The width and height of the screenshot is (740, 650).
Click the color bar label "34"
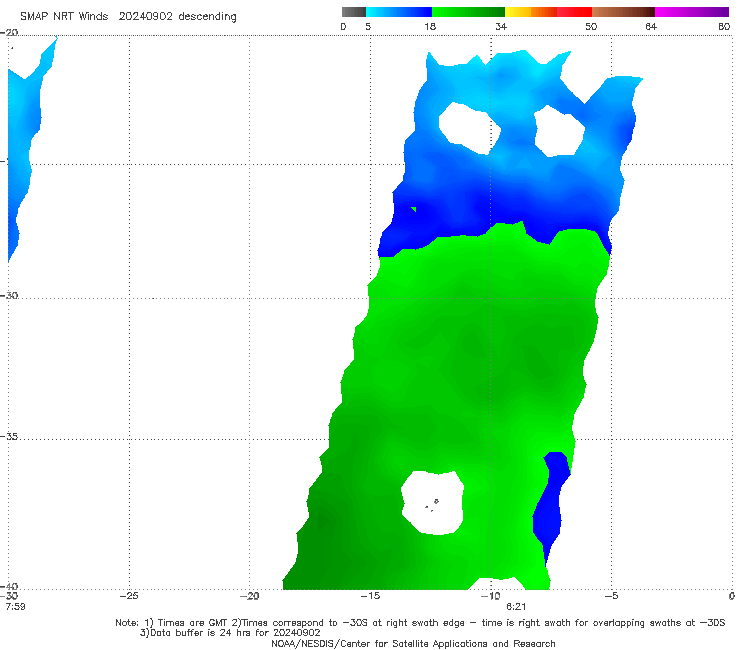pyautogui.click(x=501, y=27)
